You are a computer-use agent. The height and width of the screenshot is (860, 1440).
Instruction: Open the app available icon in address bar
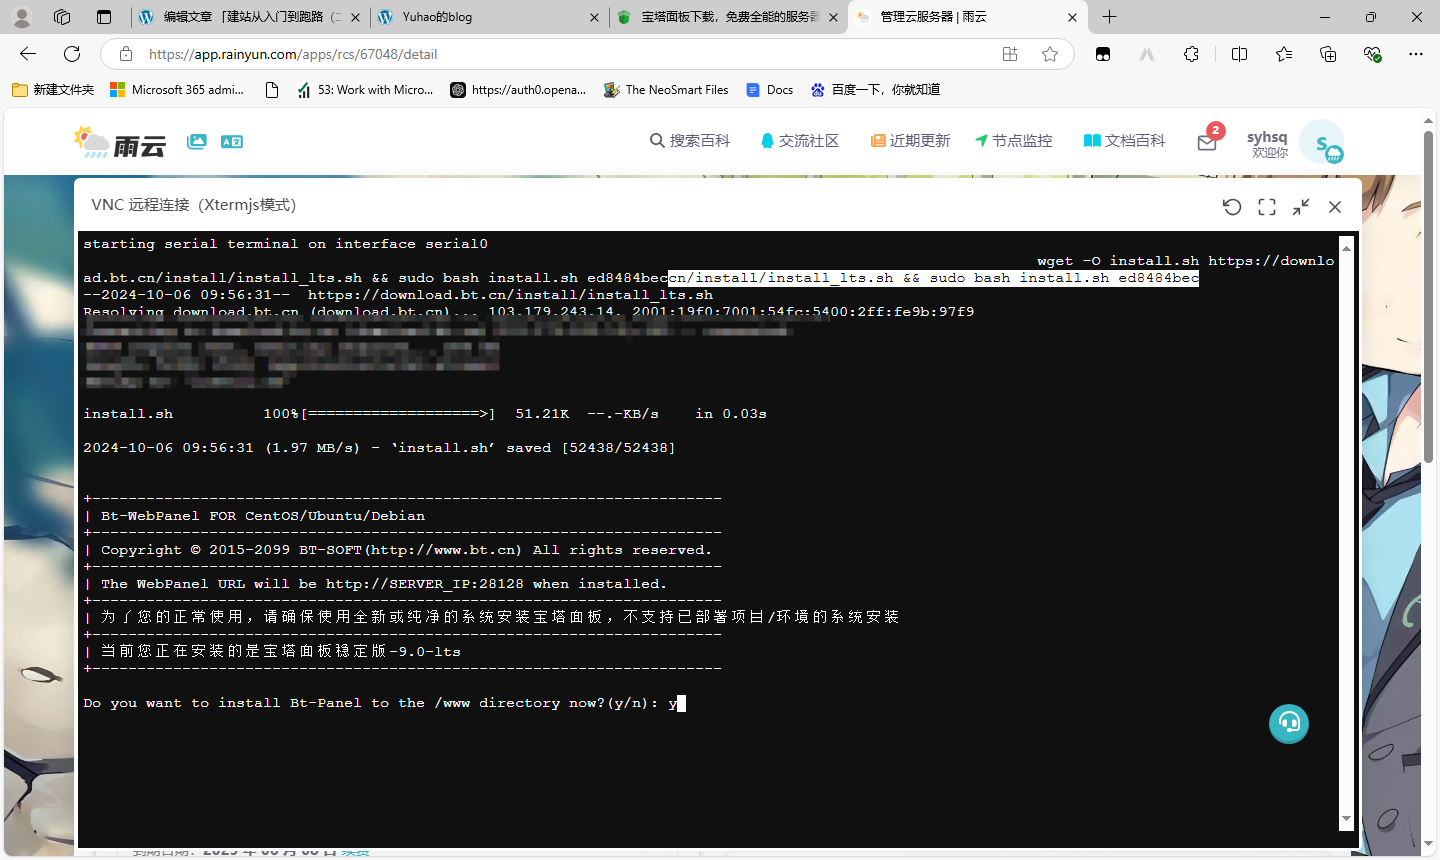point(1010,54)
